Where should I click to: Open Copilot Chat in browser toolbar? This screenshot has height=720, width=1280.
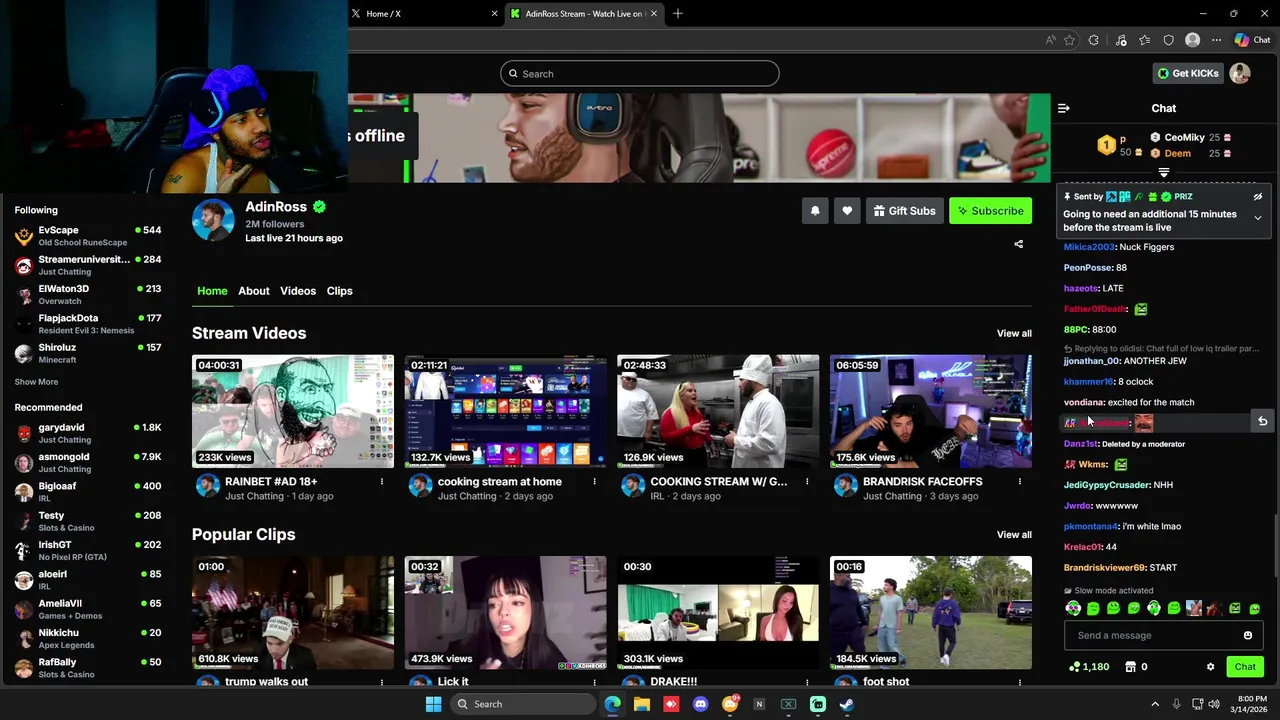click(x=1252, y=41)
